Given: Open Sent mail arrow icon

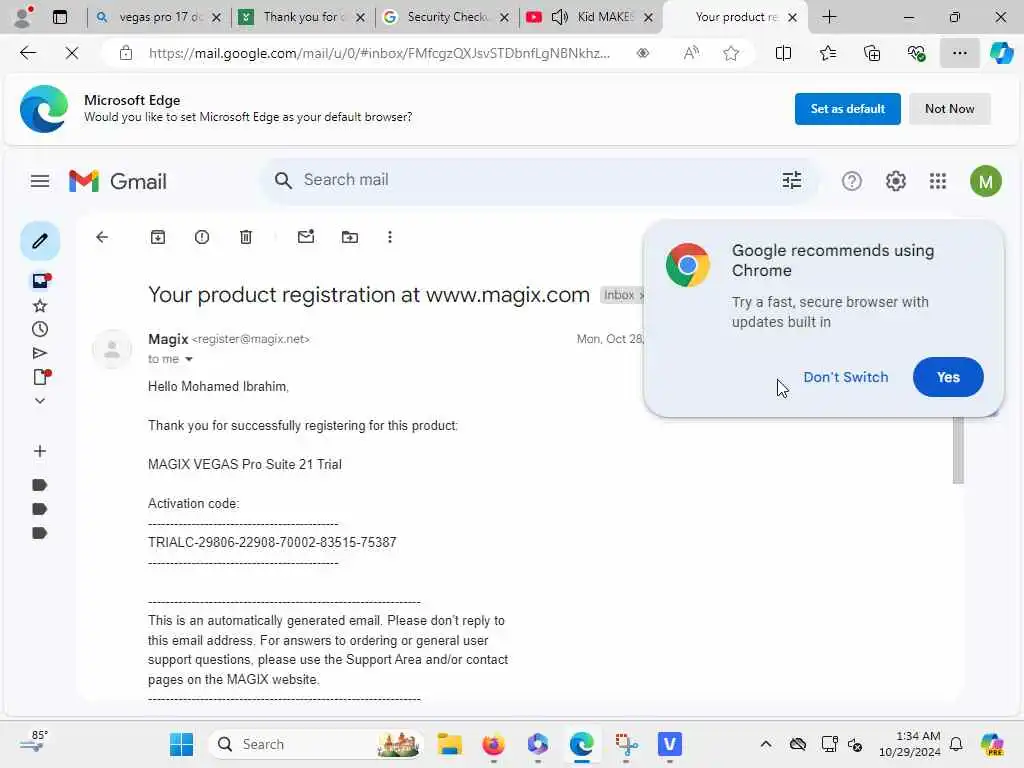Looking at the screenshot, I should point(40,353).
